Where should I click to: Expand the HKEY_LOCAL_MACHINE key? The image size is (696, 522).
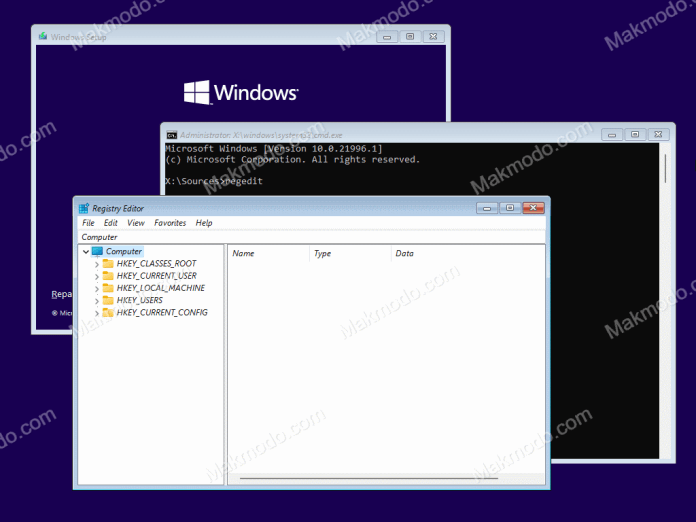point(97,289)
